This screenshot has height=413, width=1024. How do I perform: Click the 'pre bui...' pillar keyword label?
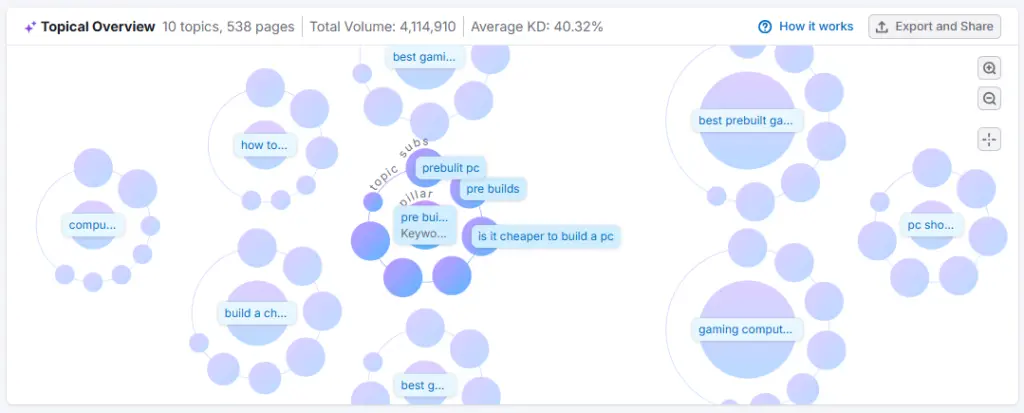(x=424, y=217)
